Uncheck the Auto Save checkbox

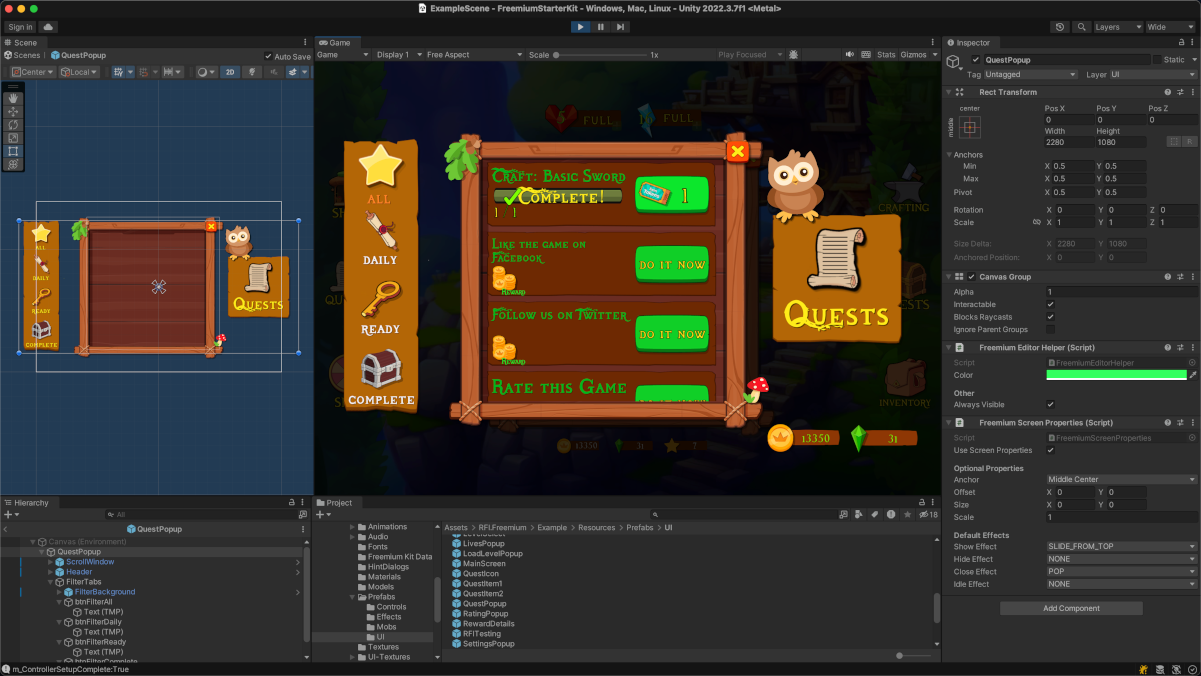[268, 57]
